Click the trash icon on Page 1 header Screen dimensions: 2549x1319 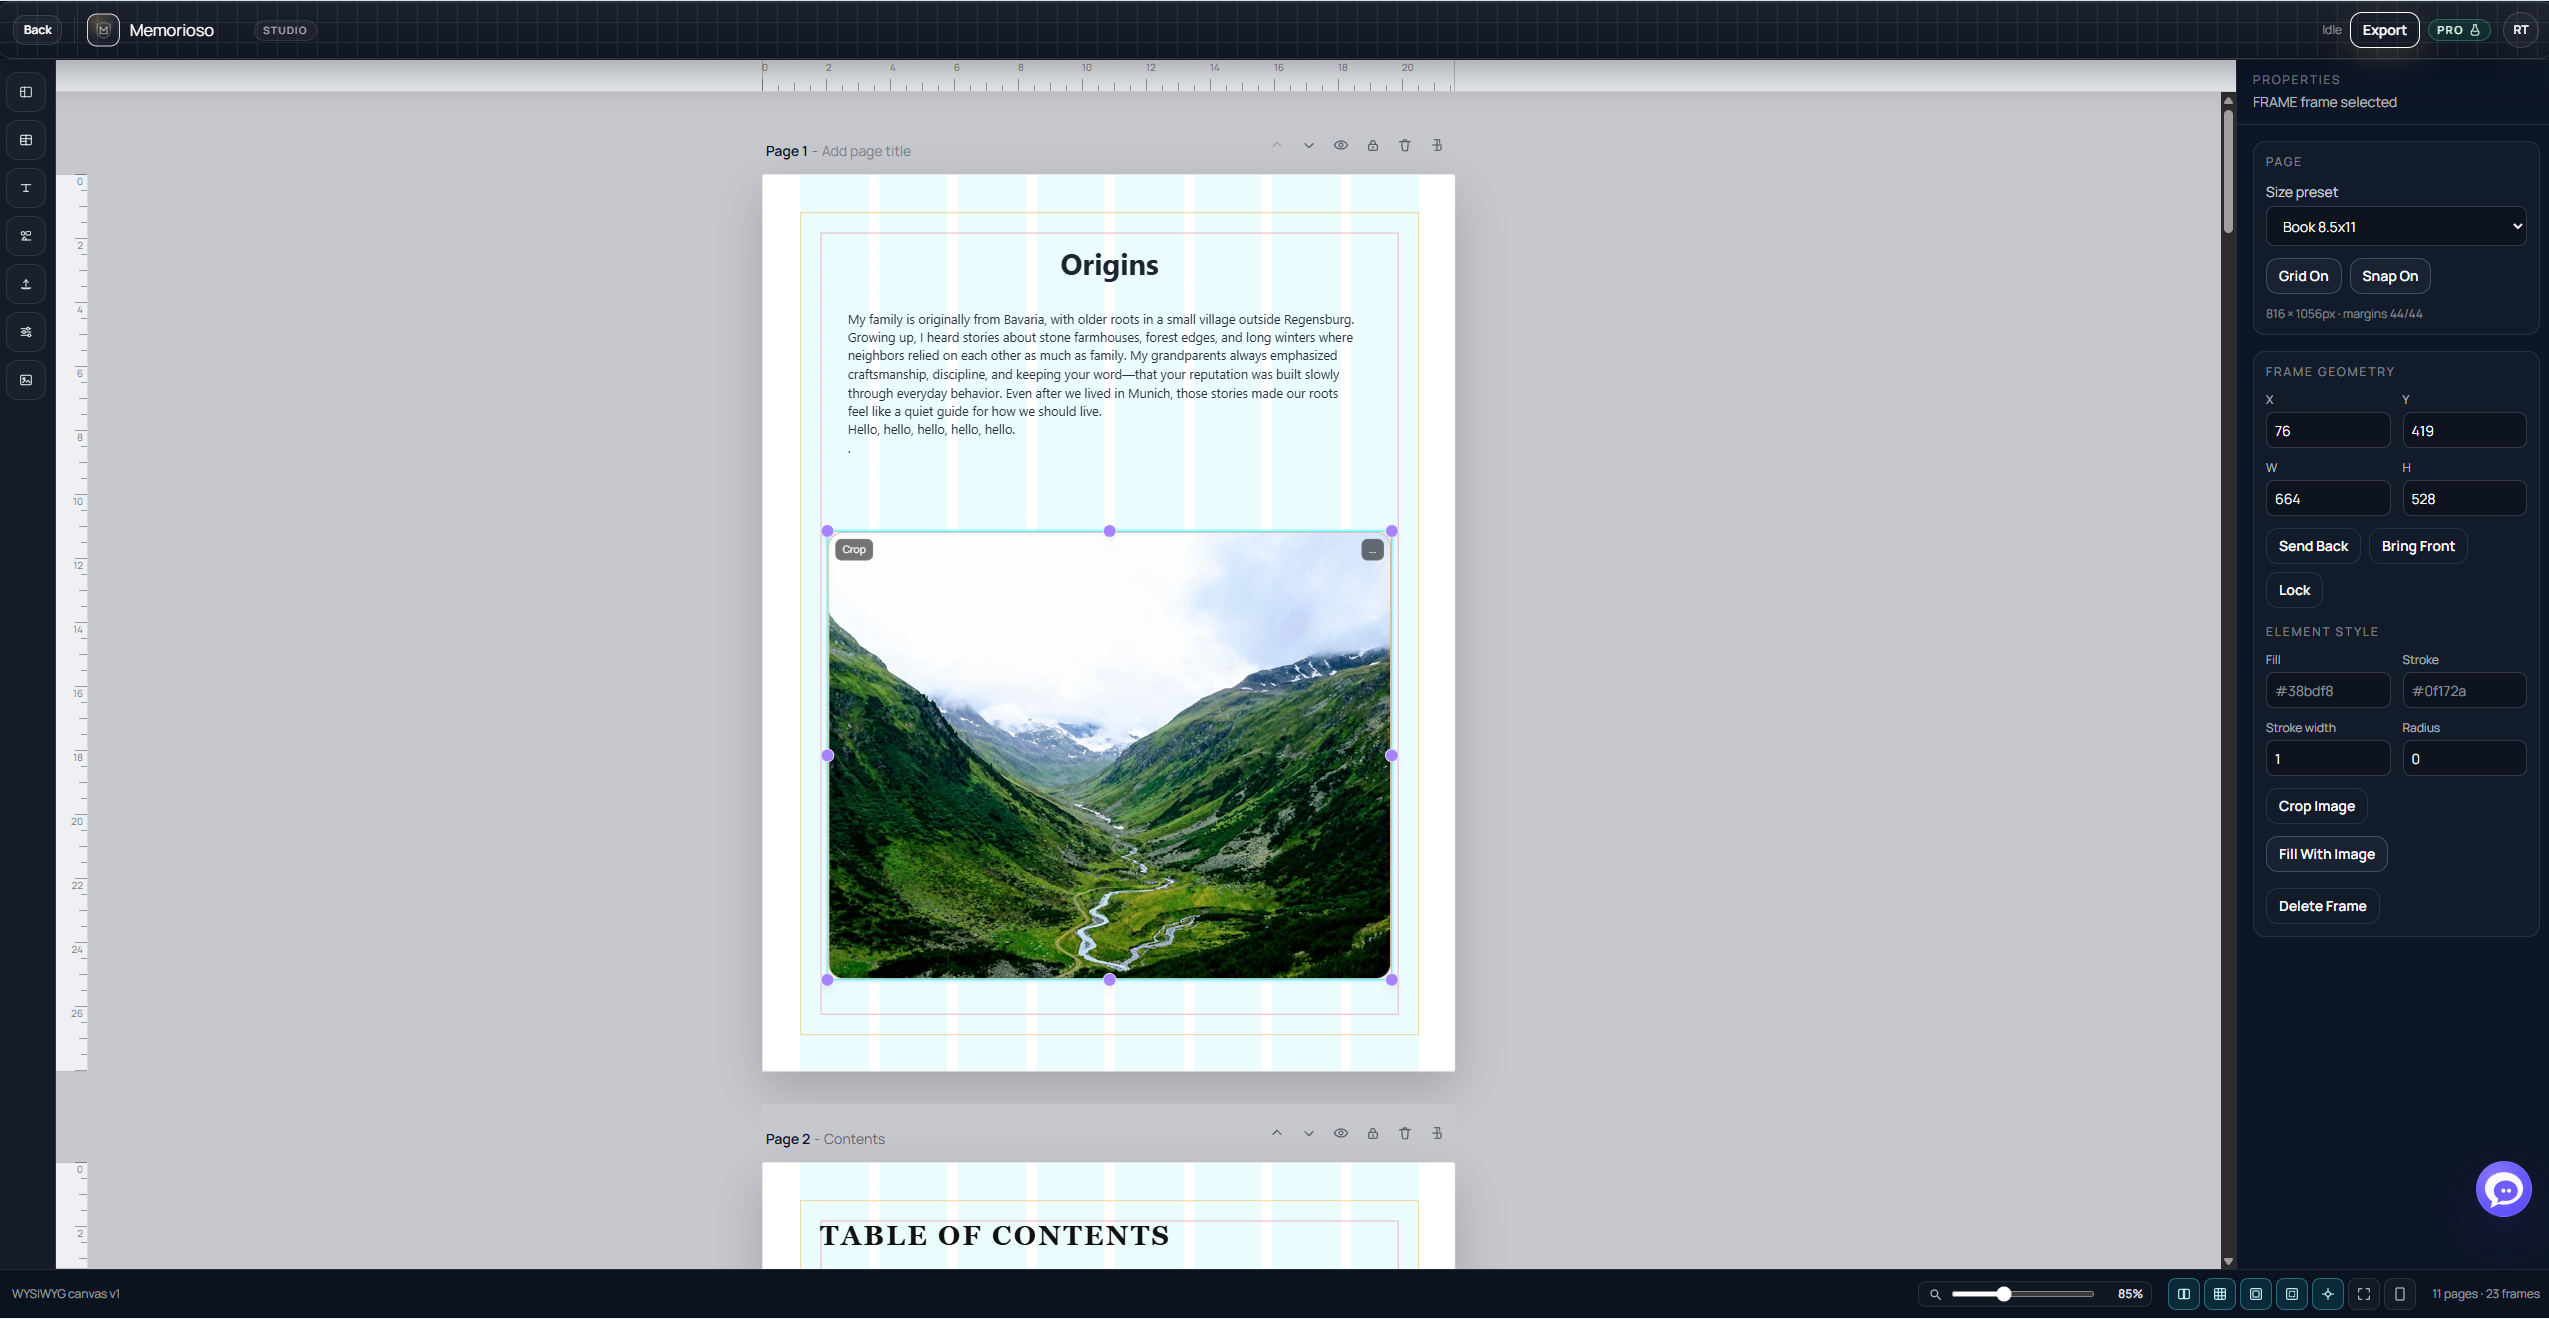coord(1404,146)
